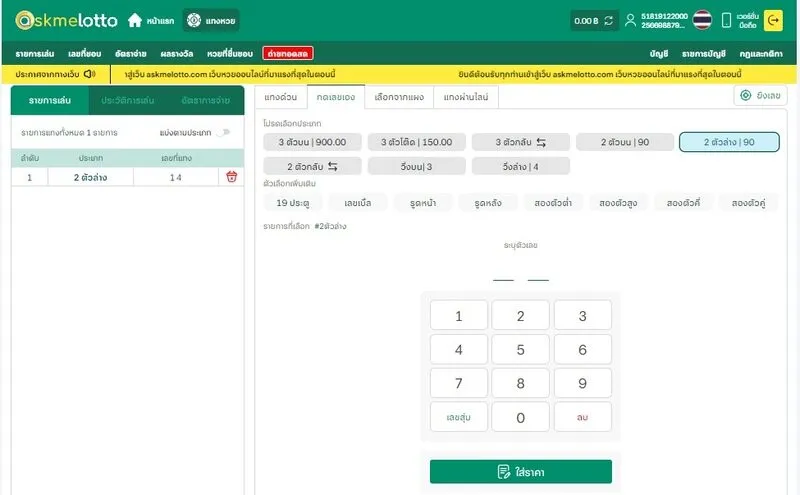Select the 19 ประตู option
This screenshot has width=800, height=495.
pos(292,203)
